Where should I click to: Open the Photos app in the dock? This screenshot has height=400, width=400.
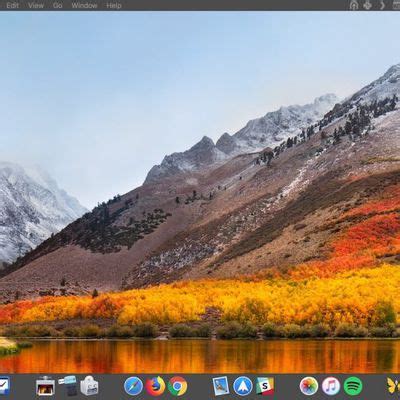(309, 386)
